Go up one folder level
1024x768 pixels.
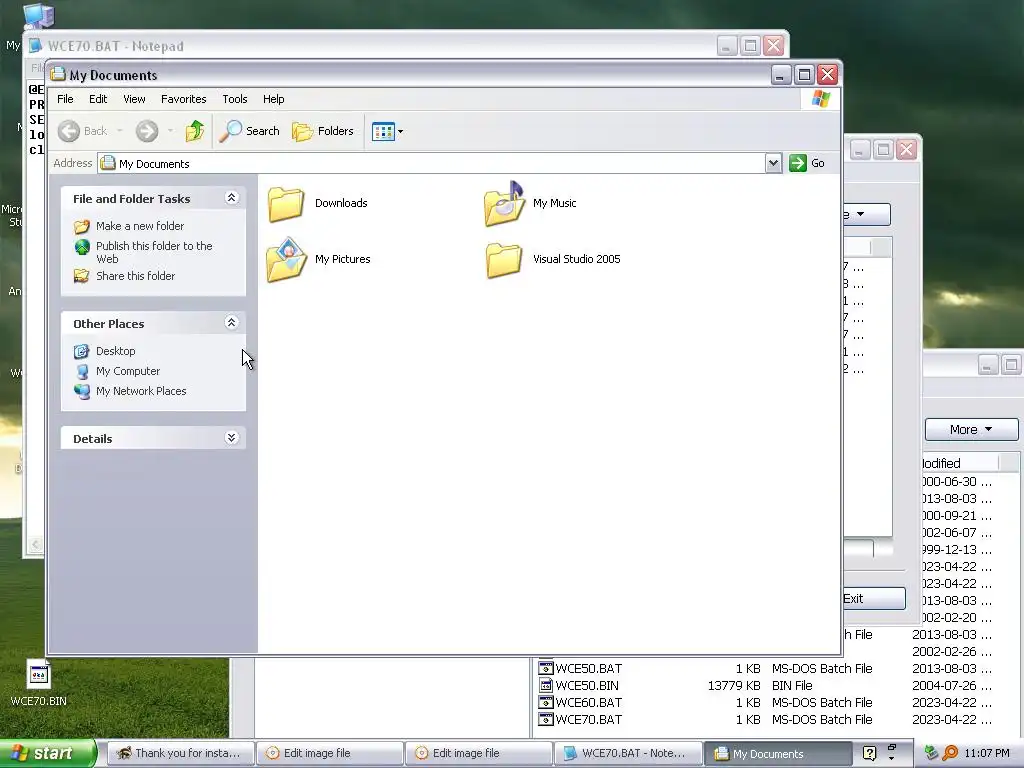(x=195, y=131)
